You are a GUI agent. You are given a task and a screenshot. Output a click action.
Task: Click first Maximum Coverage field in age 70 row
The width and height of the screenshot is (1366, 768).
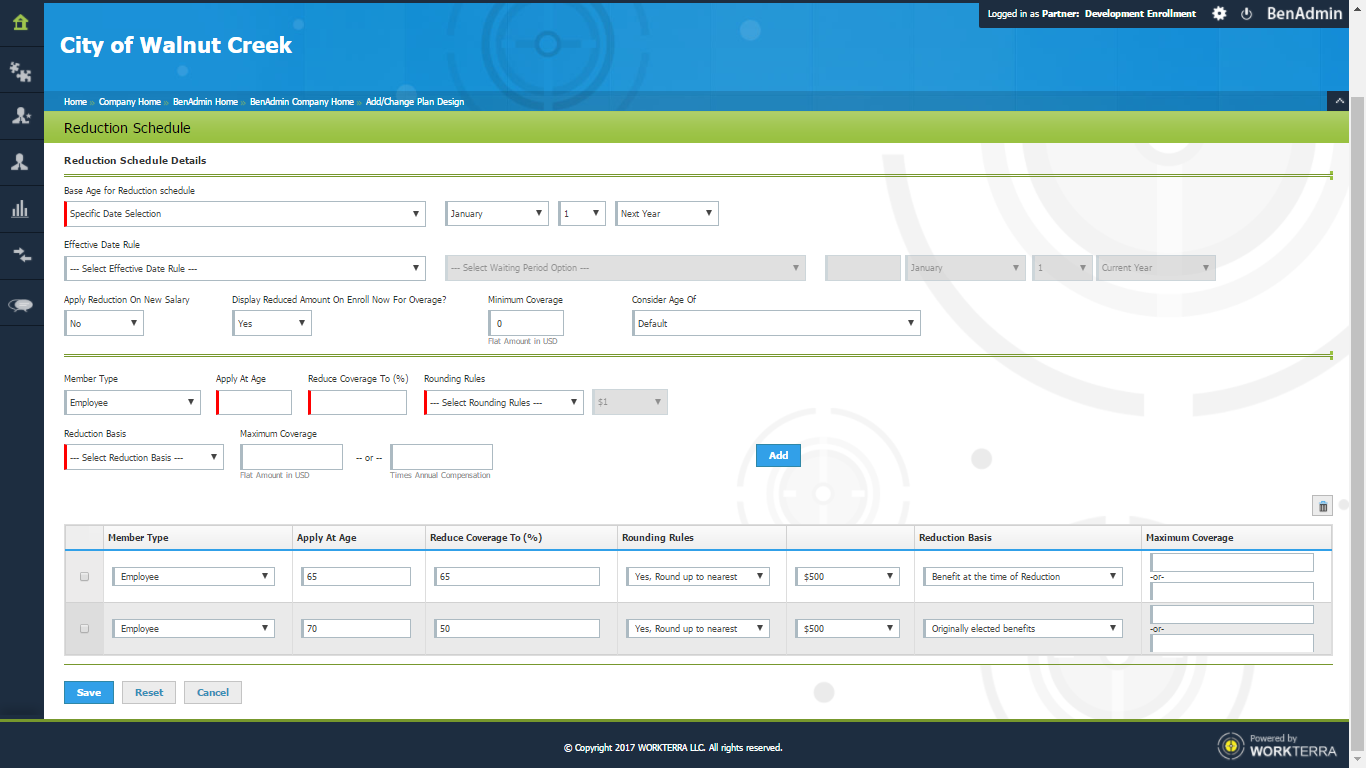pyautogui.click(x=1232, y=614)
